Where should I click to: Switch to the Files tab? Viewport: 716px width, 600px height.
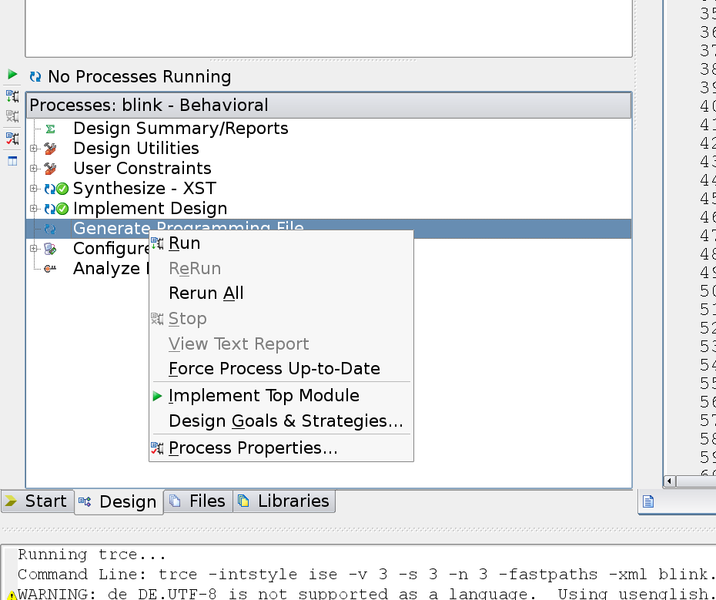[198, 501]
